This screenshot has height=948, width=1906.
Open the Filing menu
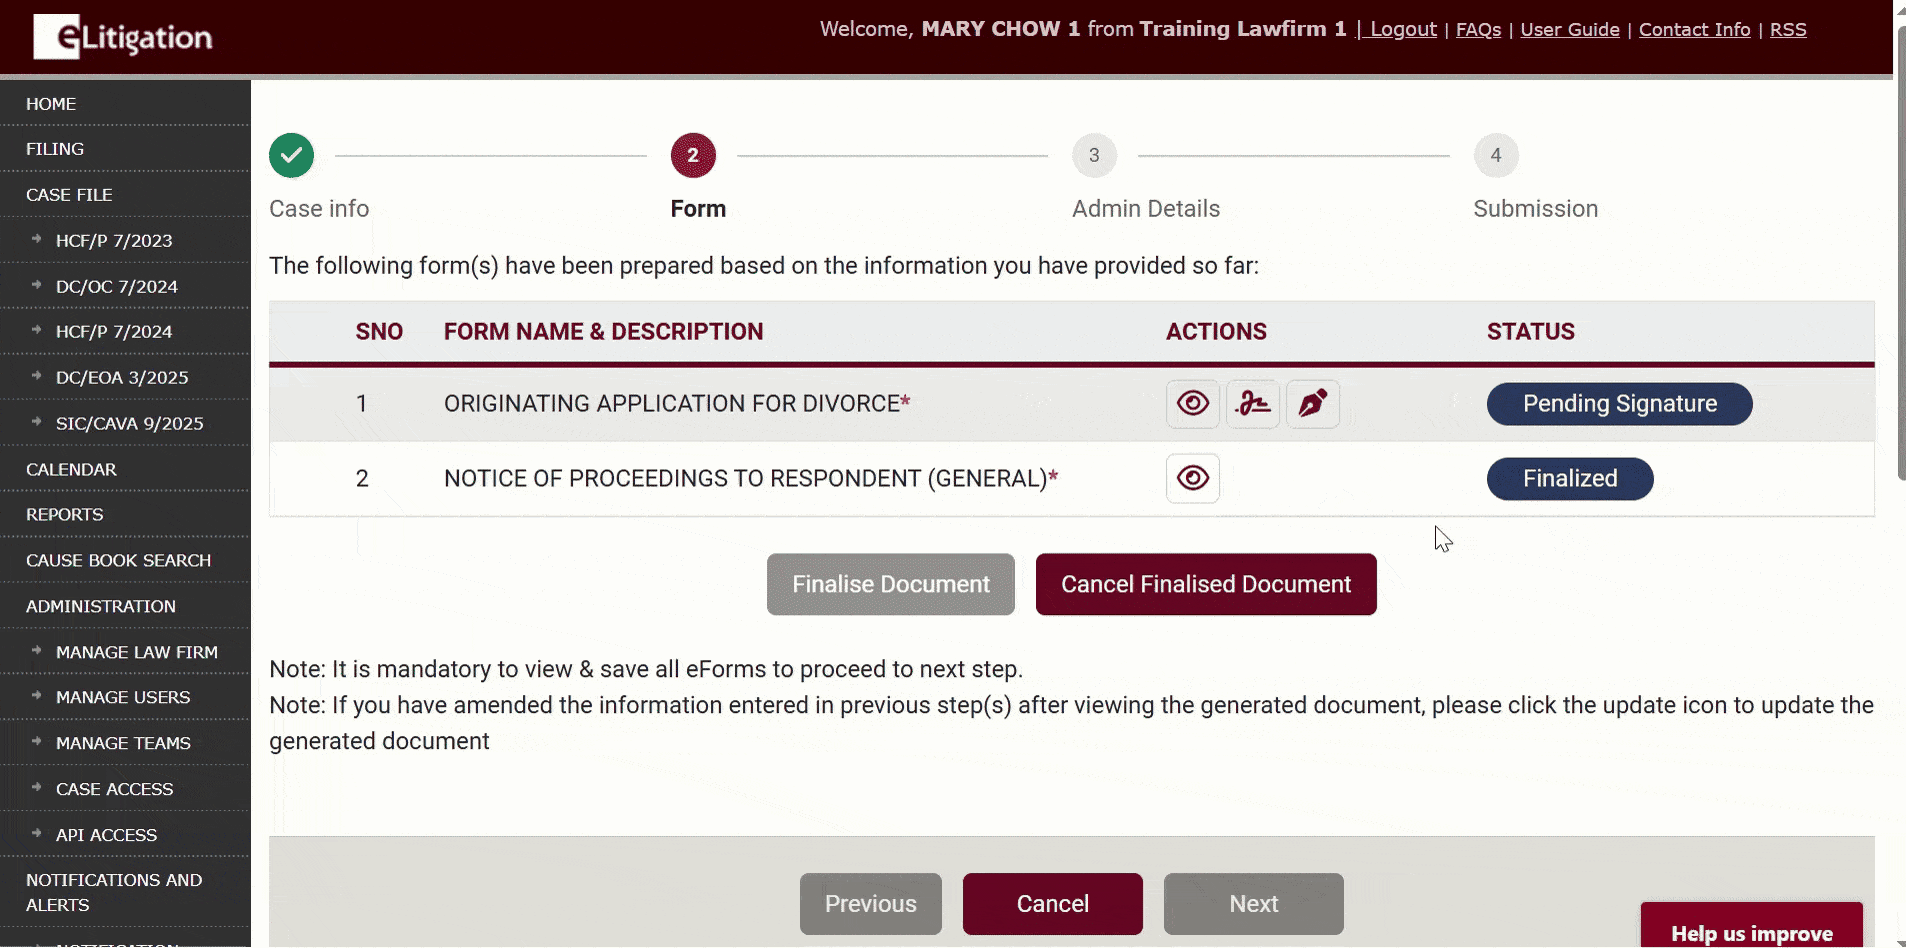[x=55, y=149]
